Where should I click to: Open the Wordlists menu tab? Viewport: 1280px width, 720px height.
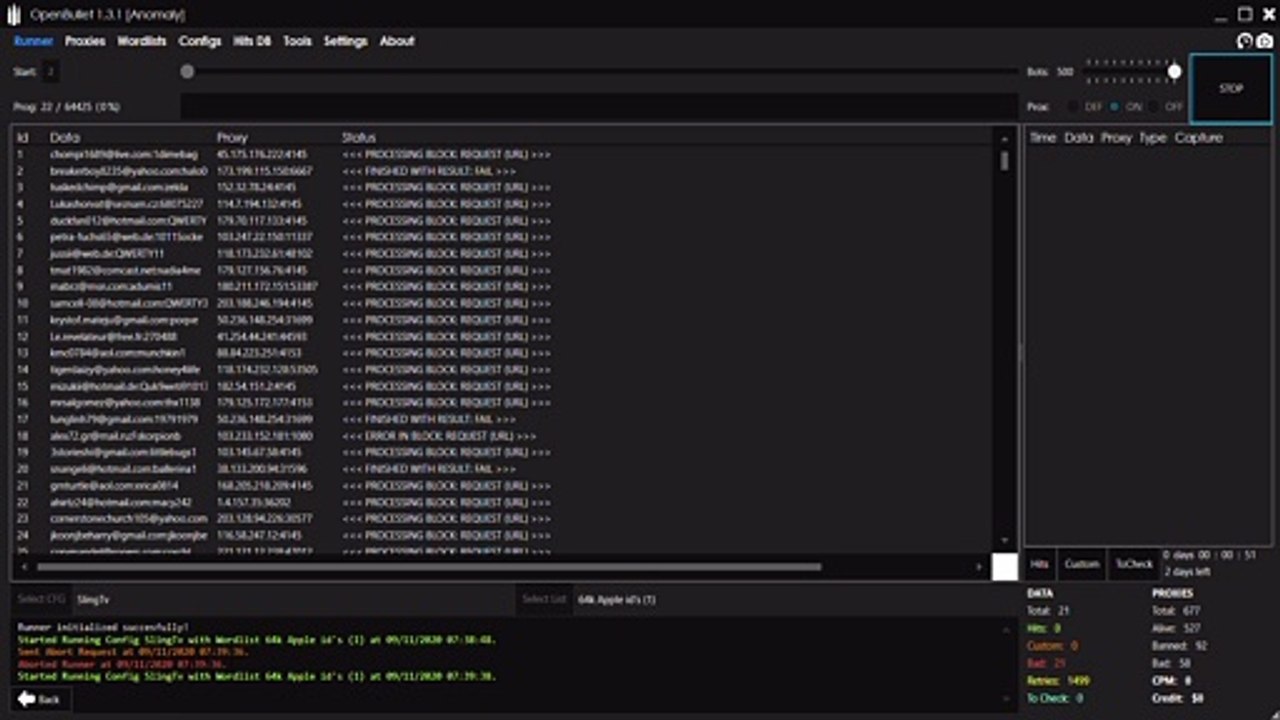tap(142, 41)
